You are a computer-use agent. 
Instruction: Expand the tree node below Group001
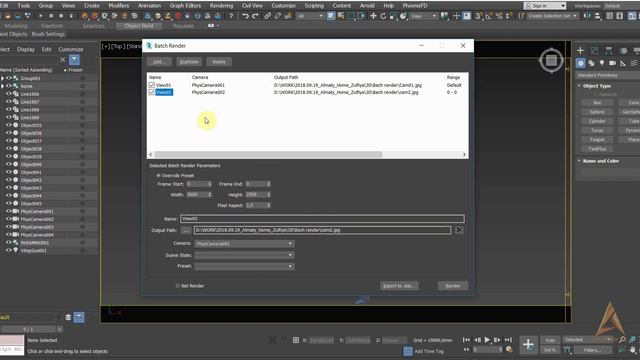[x=2, y=86]
